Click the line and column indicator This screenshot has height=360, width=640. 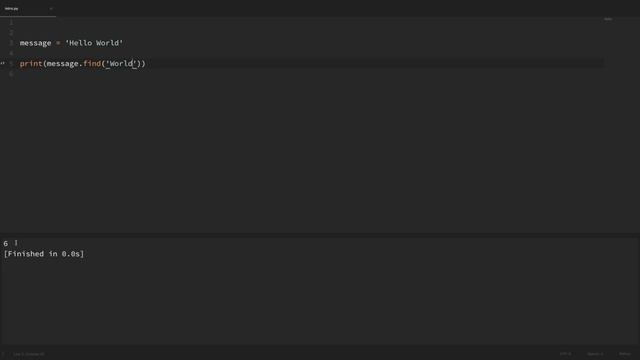coord(29,354)
